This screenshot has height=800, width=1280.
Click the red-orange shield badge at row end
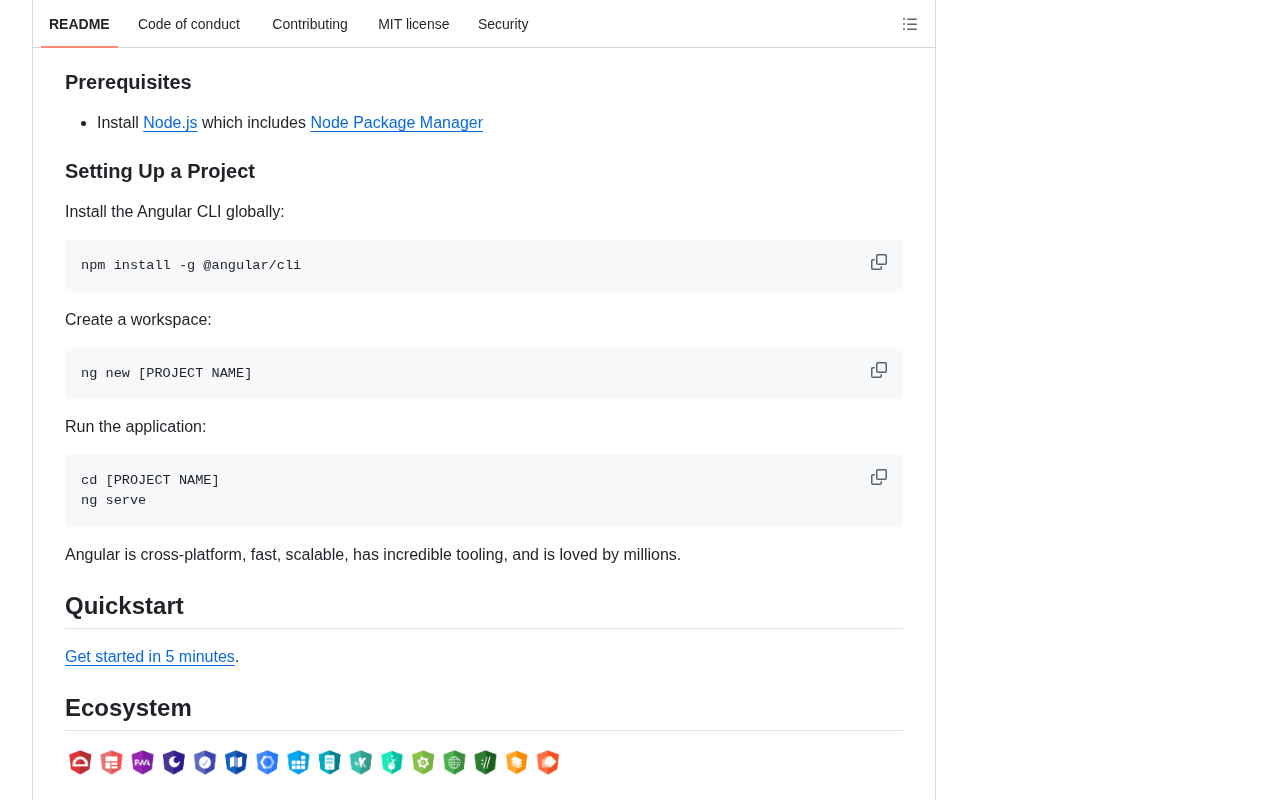tap(547, 762)
